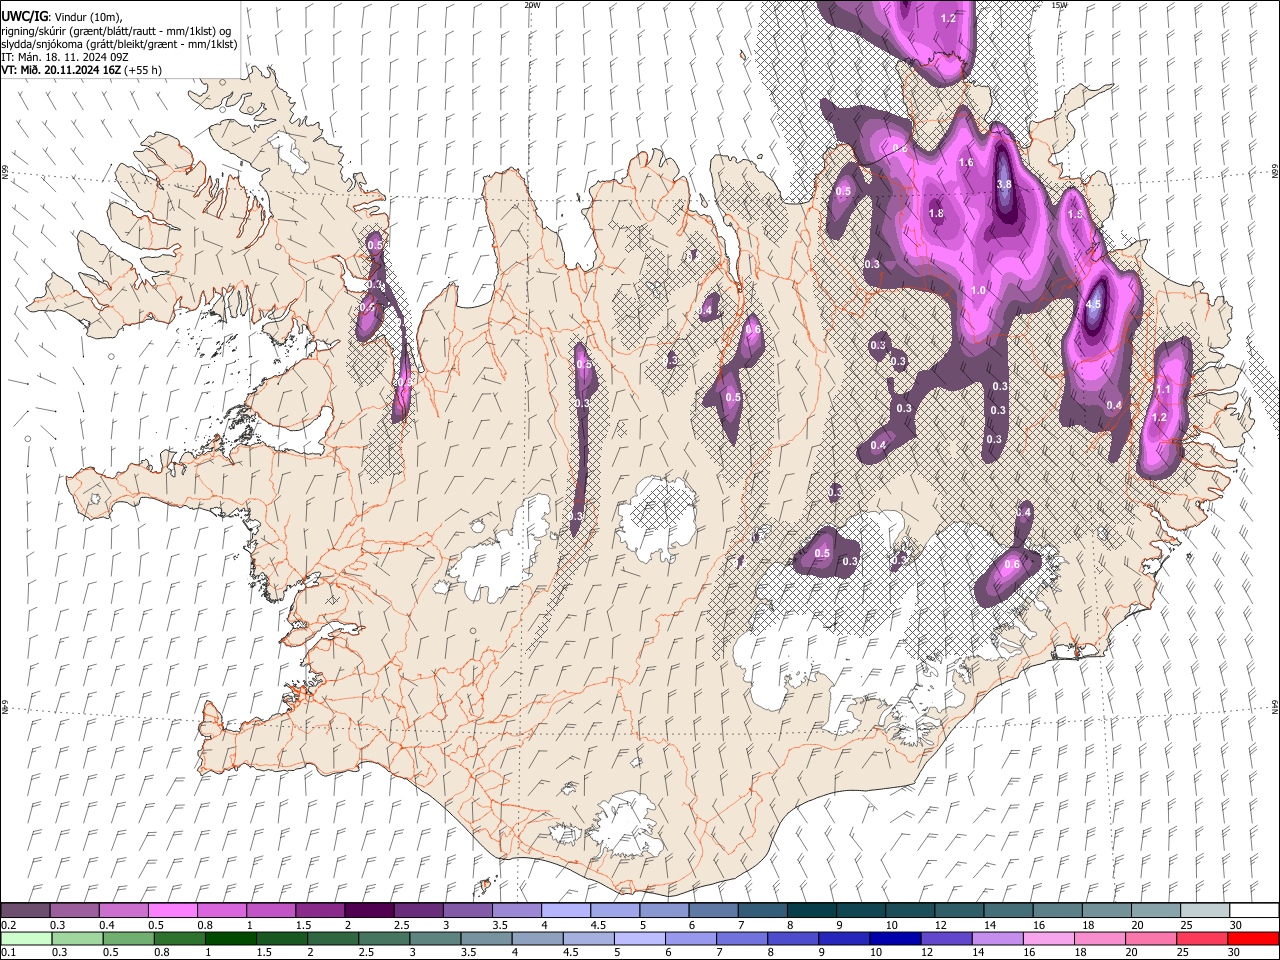1280x960 pixels.
Task: Click the '1.6' precipitation value on the map
Action: tap(966, 162)
